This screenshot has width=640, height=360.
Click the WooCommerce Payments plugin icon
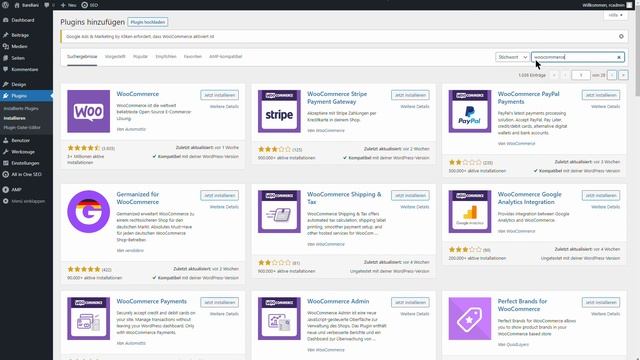[x=89, y=318]
